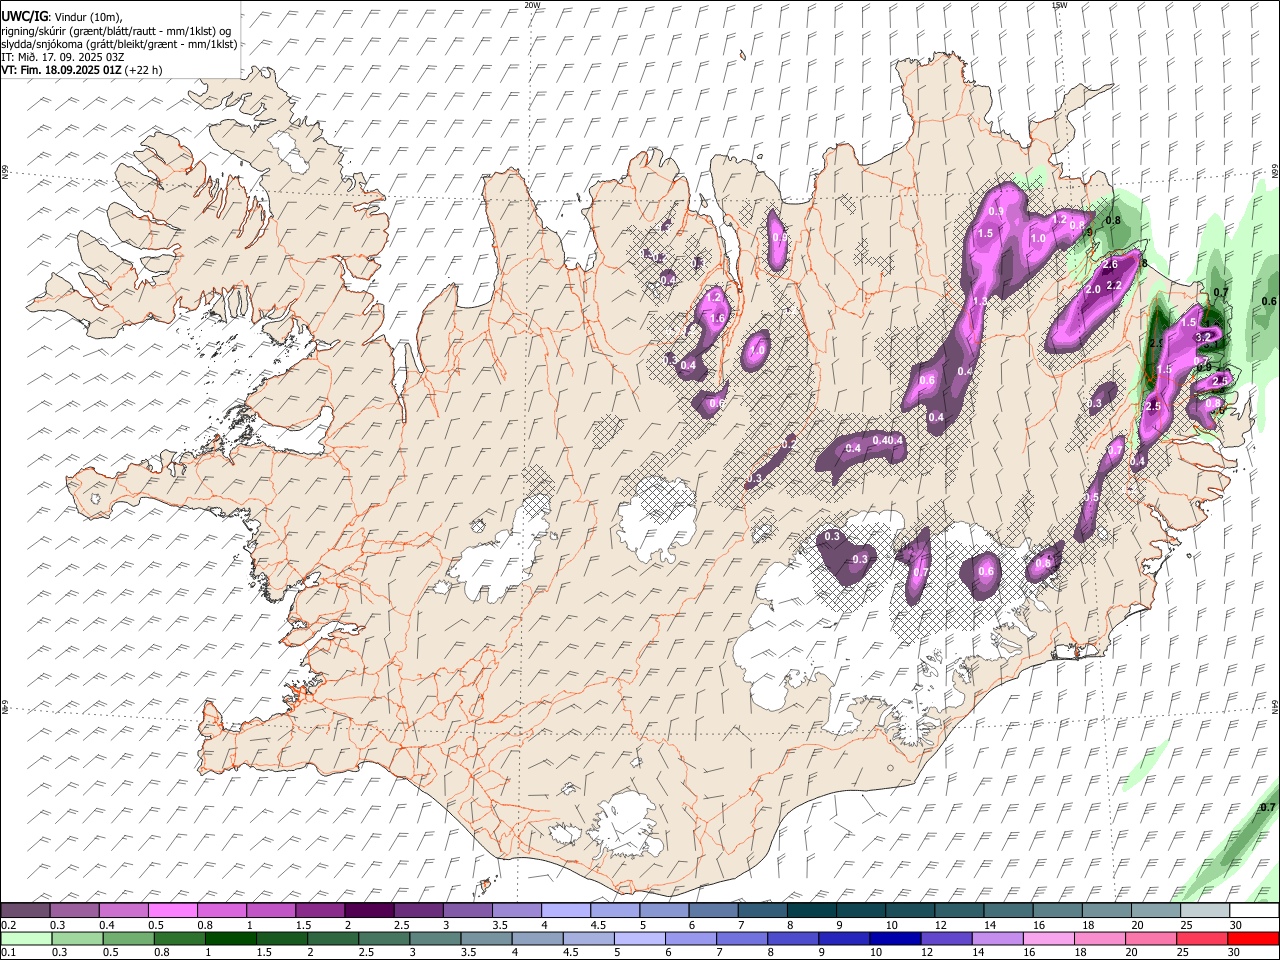Image resolution: width=1280 pixels, height=960 pixels.
Task: Select the grey-purple 0.2 swatch in snow legend
Action: coord(26,910)
